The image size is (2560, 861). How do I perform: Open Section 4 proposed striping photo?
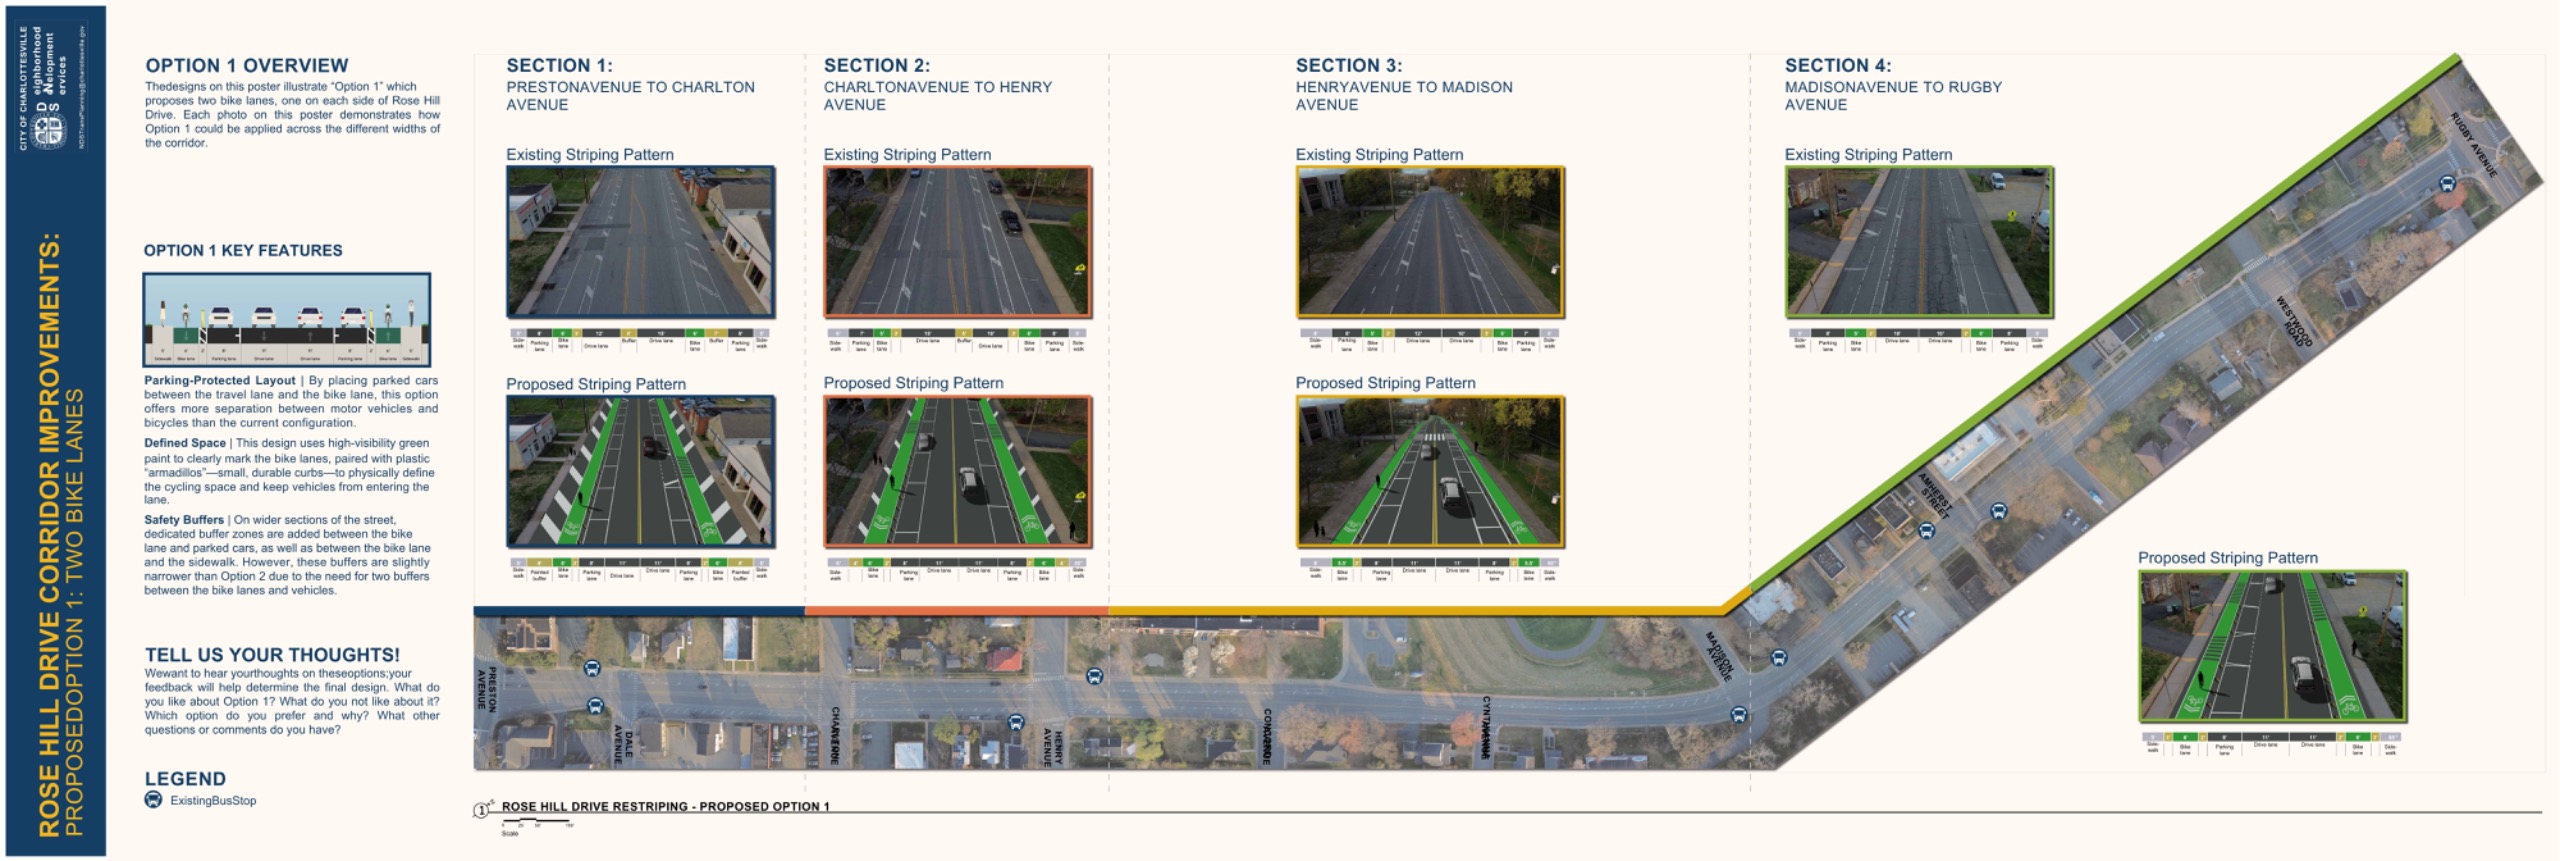coord(2272,647)
